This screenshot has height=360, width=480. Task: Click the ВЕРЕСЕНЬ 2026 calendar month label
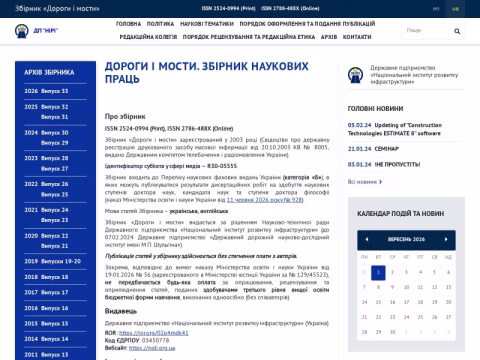[x=406, y=239]
